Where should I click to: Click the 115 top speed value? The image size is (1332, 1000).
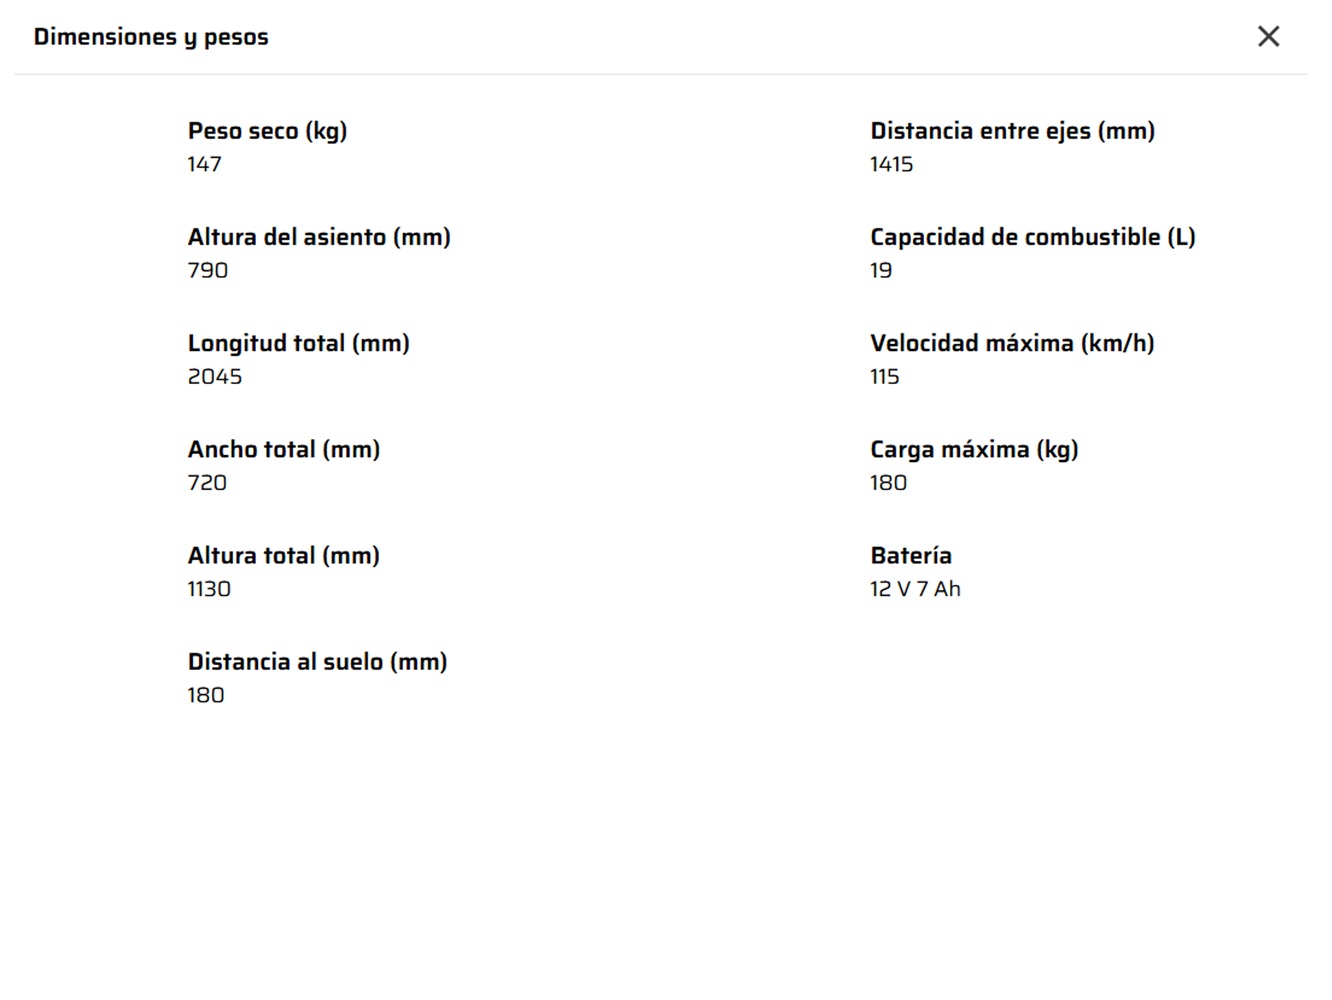(x=884, y=376)
